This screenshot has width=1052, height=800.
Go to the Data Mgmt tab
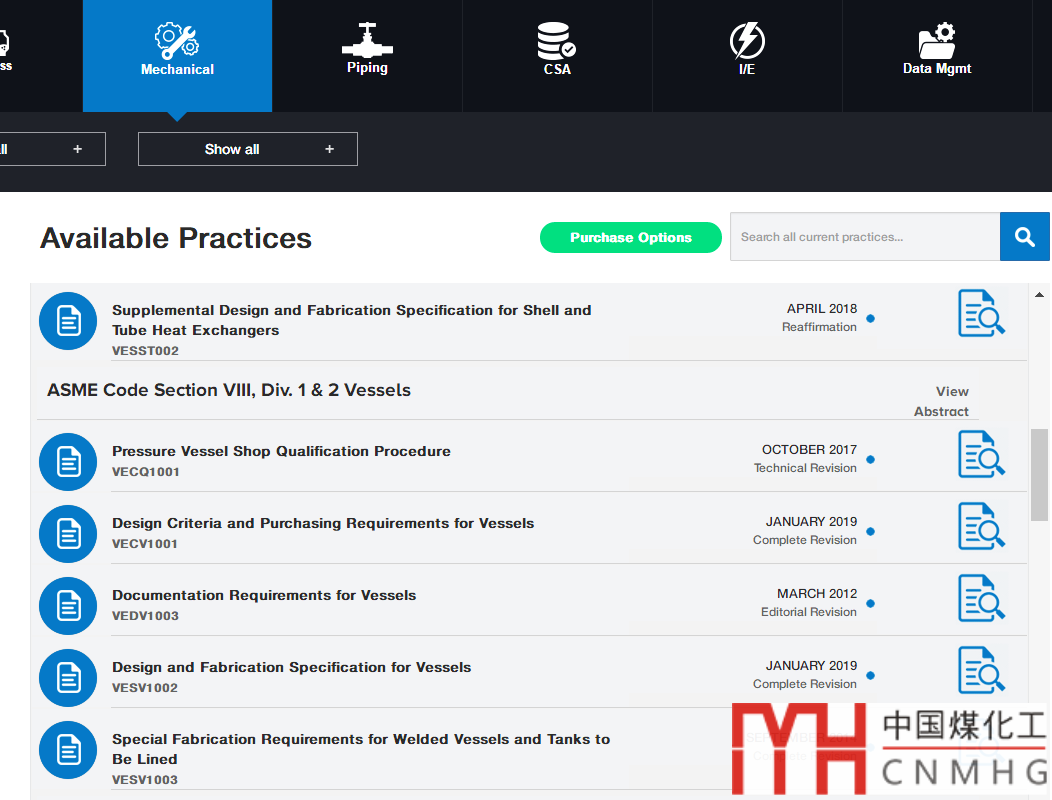click(x=937, y=56)
